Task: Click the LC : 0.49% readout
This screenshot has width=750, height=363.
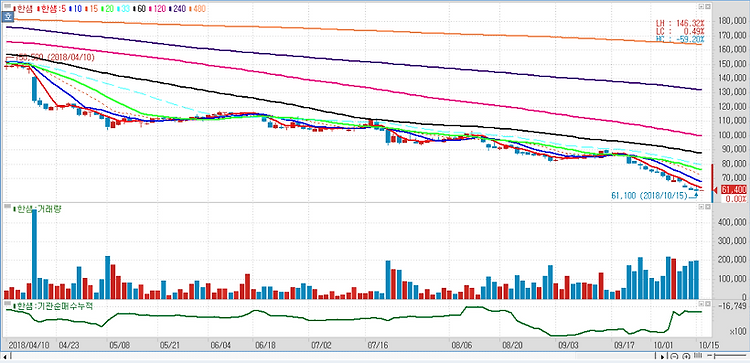Action: coord(680,30)
